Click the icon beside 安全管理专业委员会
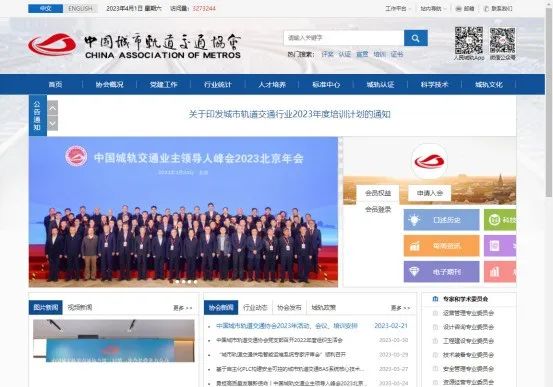The width and height of the screenshot is (553, 387). click(435, 369)
